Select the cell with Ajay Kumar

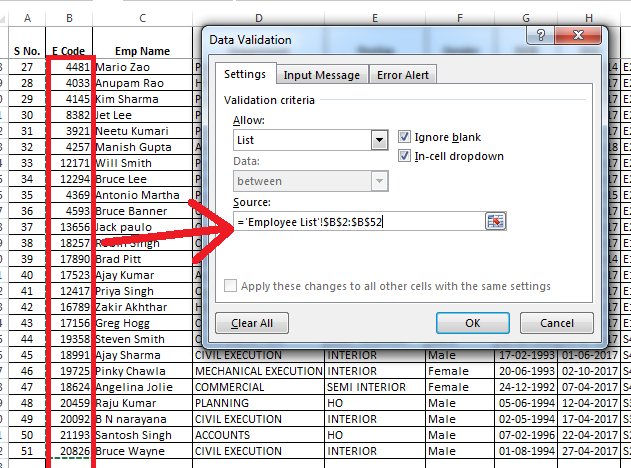(x=142, y=275)
